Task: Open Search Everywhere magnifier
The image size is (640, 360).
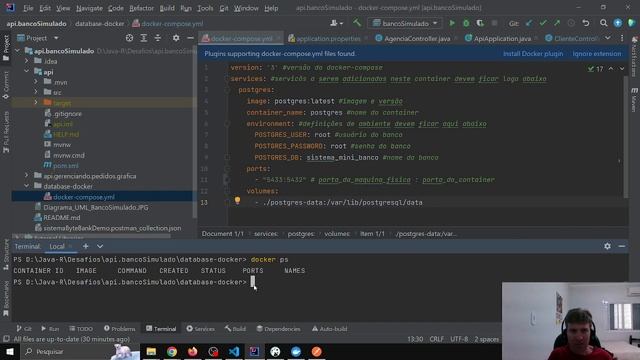Action: pos(603,23)
